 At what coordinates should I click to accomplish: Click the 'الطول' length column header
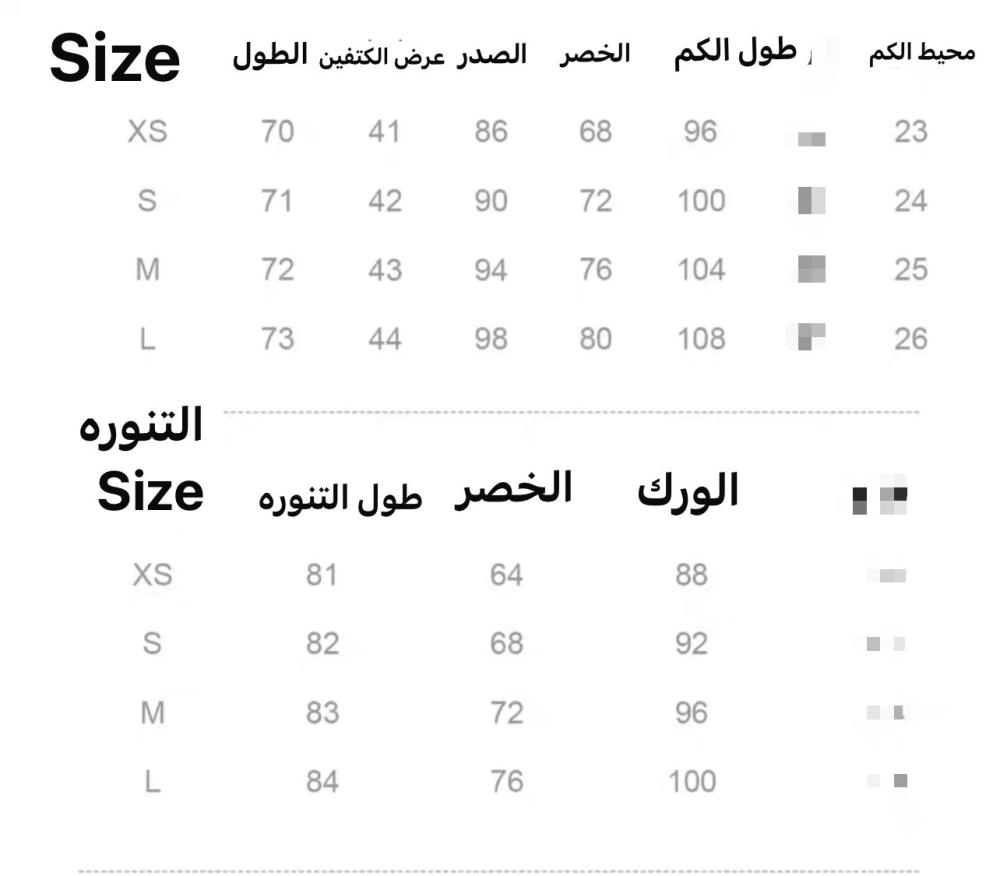pos(270,55)
